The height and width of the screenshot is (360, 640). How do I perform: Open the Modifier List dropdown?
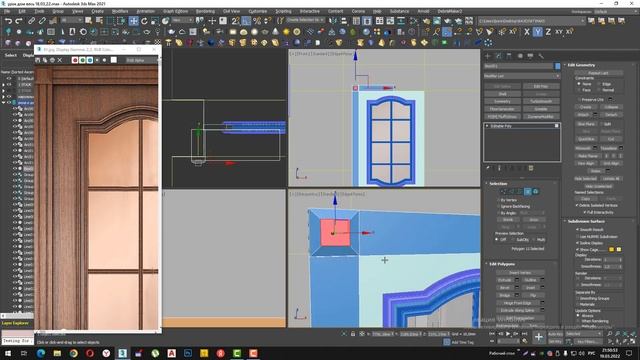522,76
